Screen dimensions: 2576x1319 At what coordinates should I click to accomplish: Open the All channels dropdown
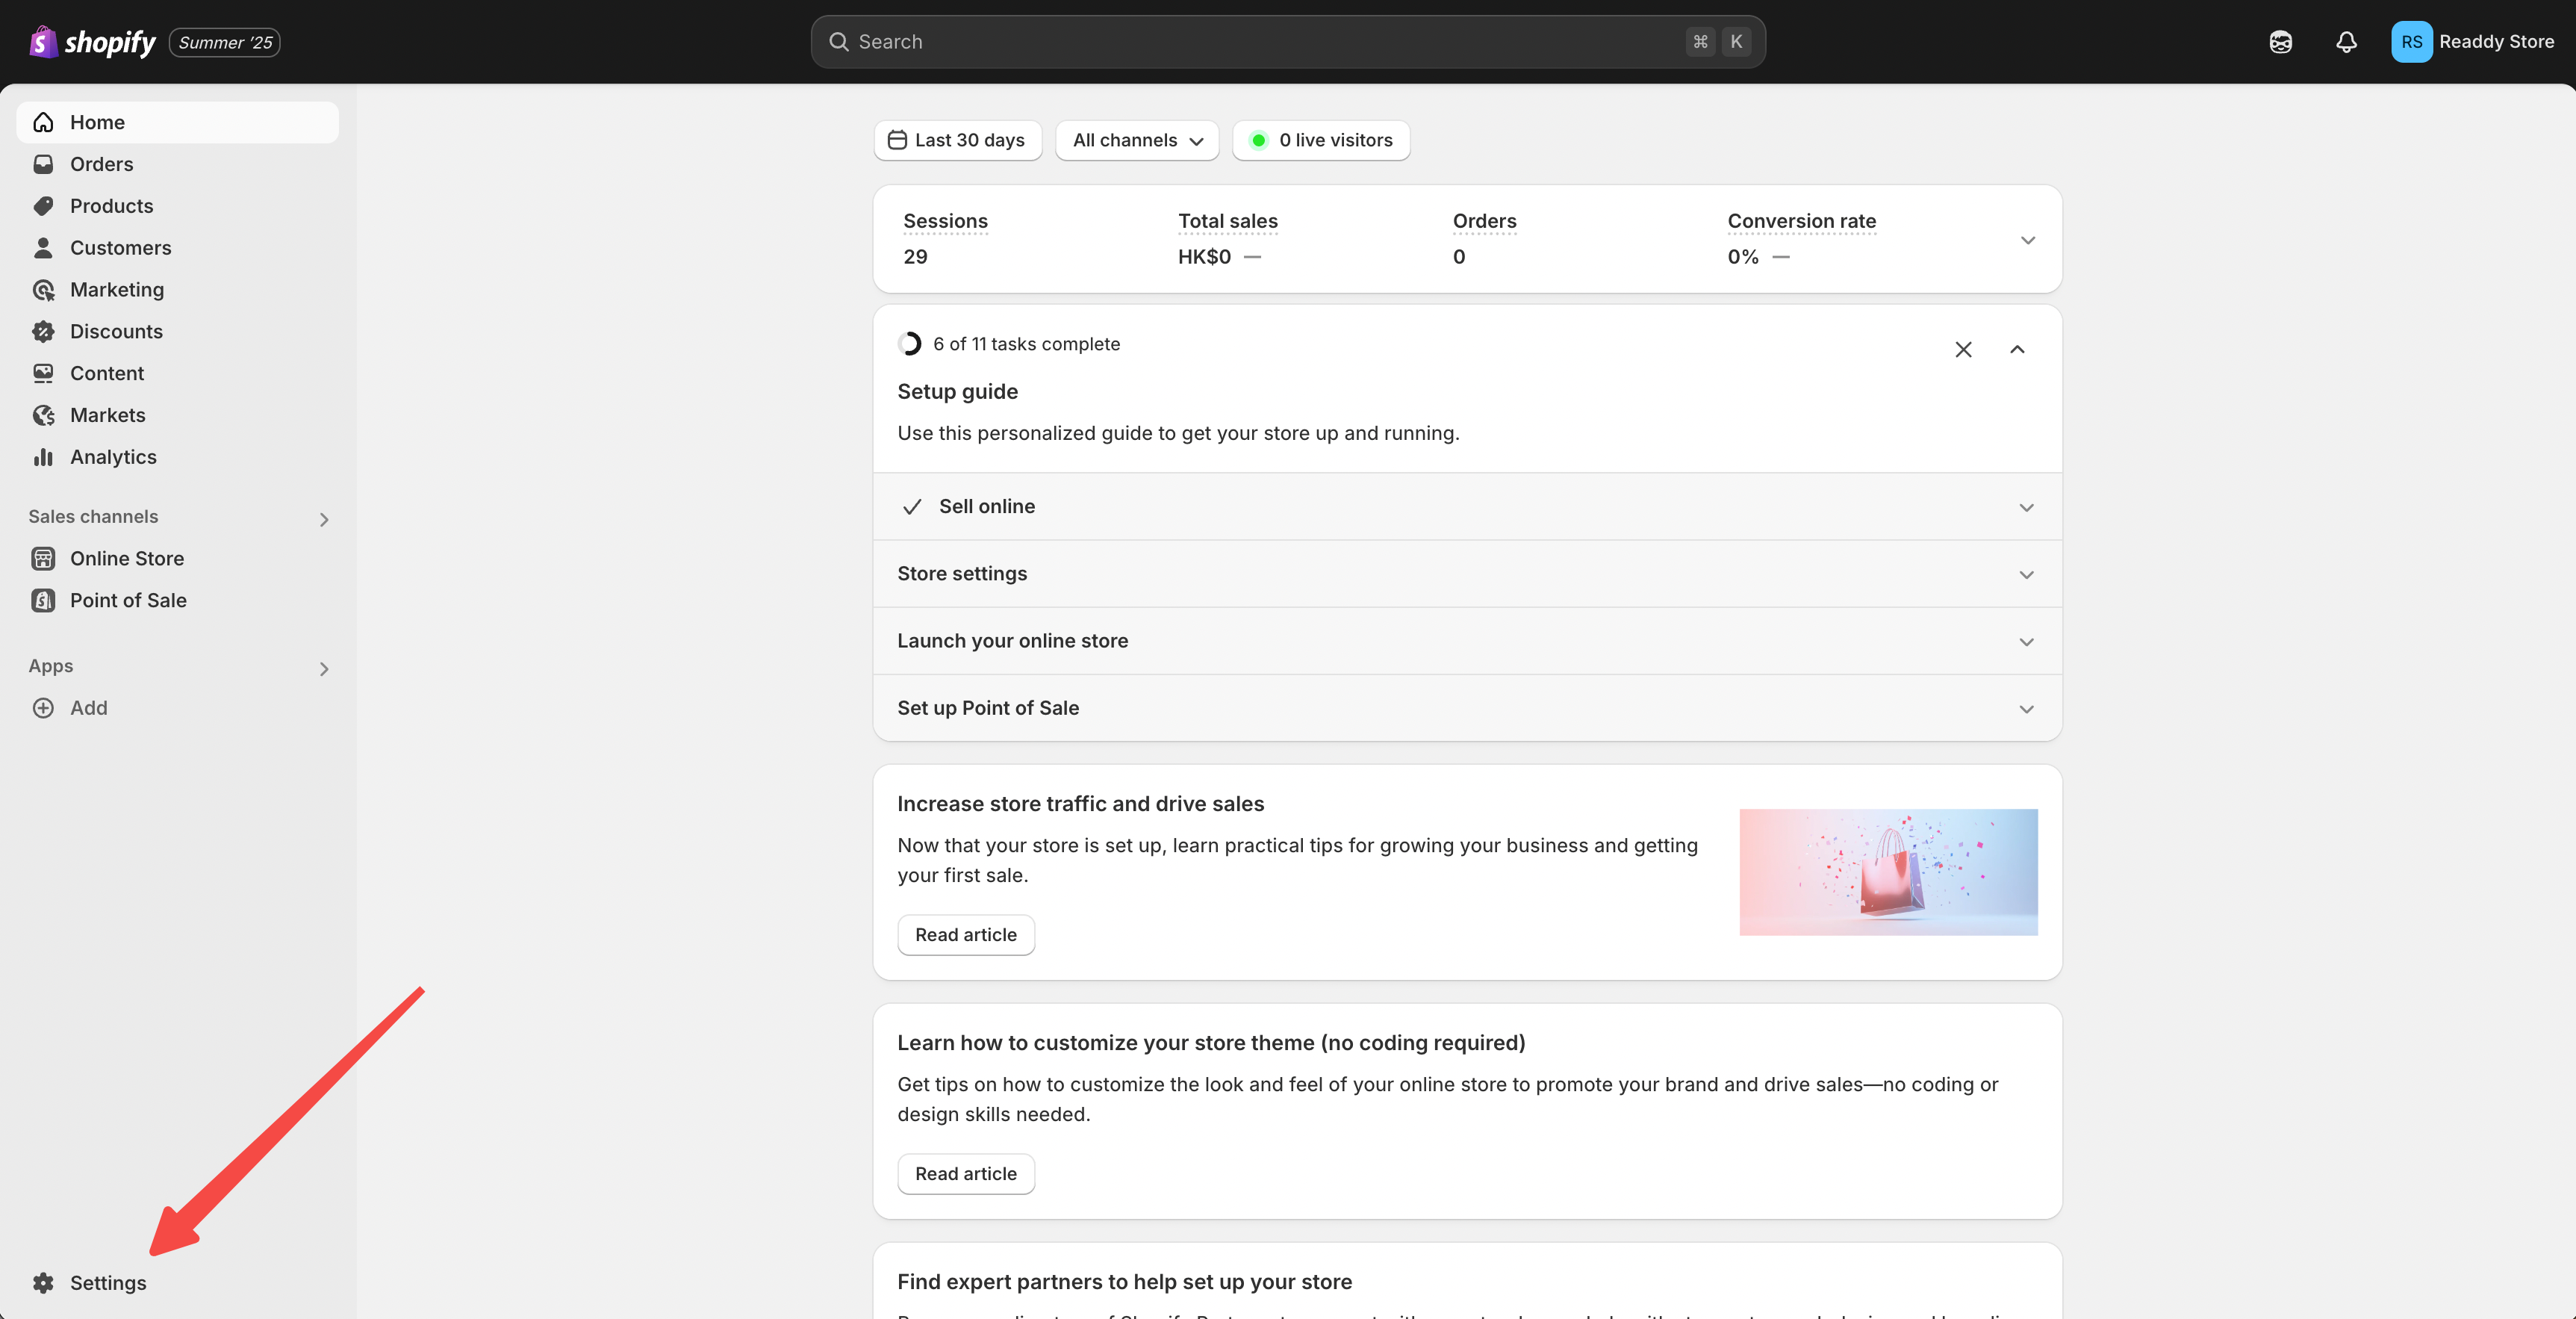coord(1137,140)
